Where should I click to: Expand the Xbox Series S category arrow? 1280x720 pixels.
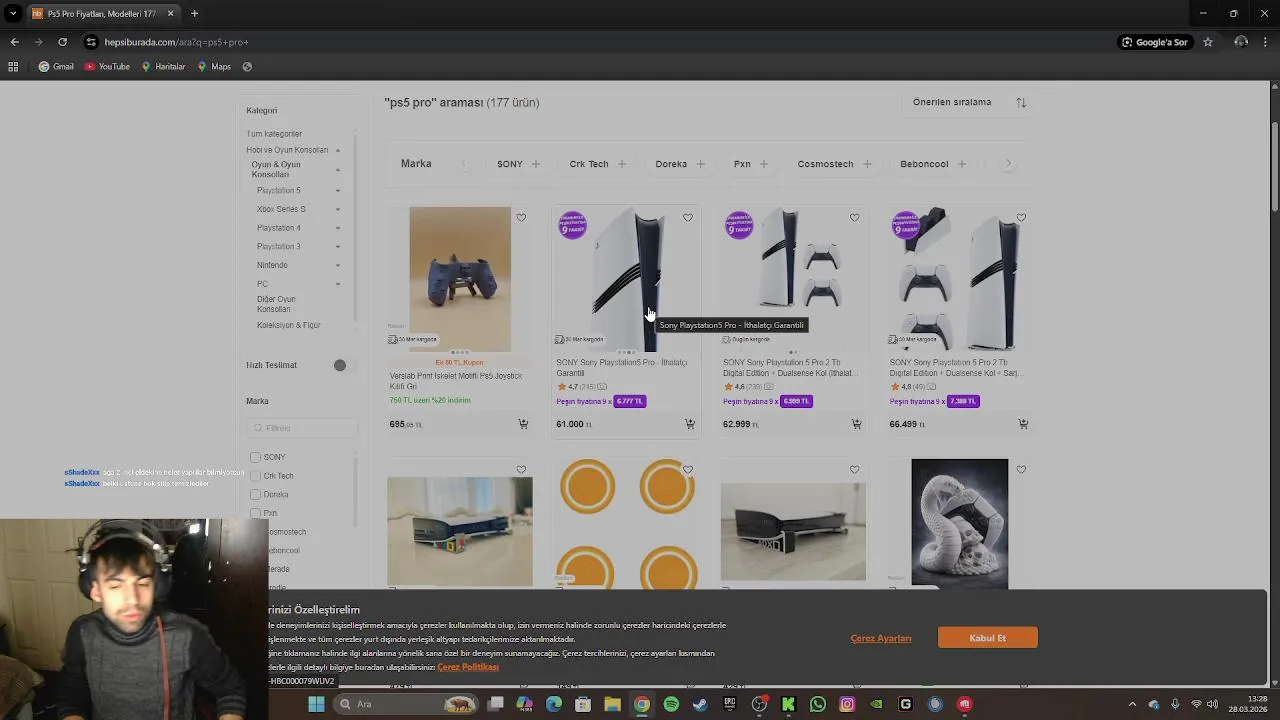click(x=338, y=209)
